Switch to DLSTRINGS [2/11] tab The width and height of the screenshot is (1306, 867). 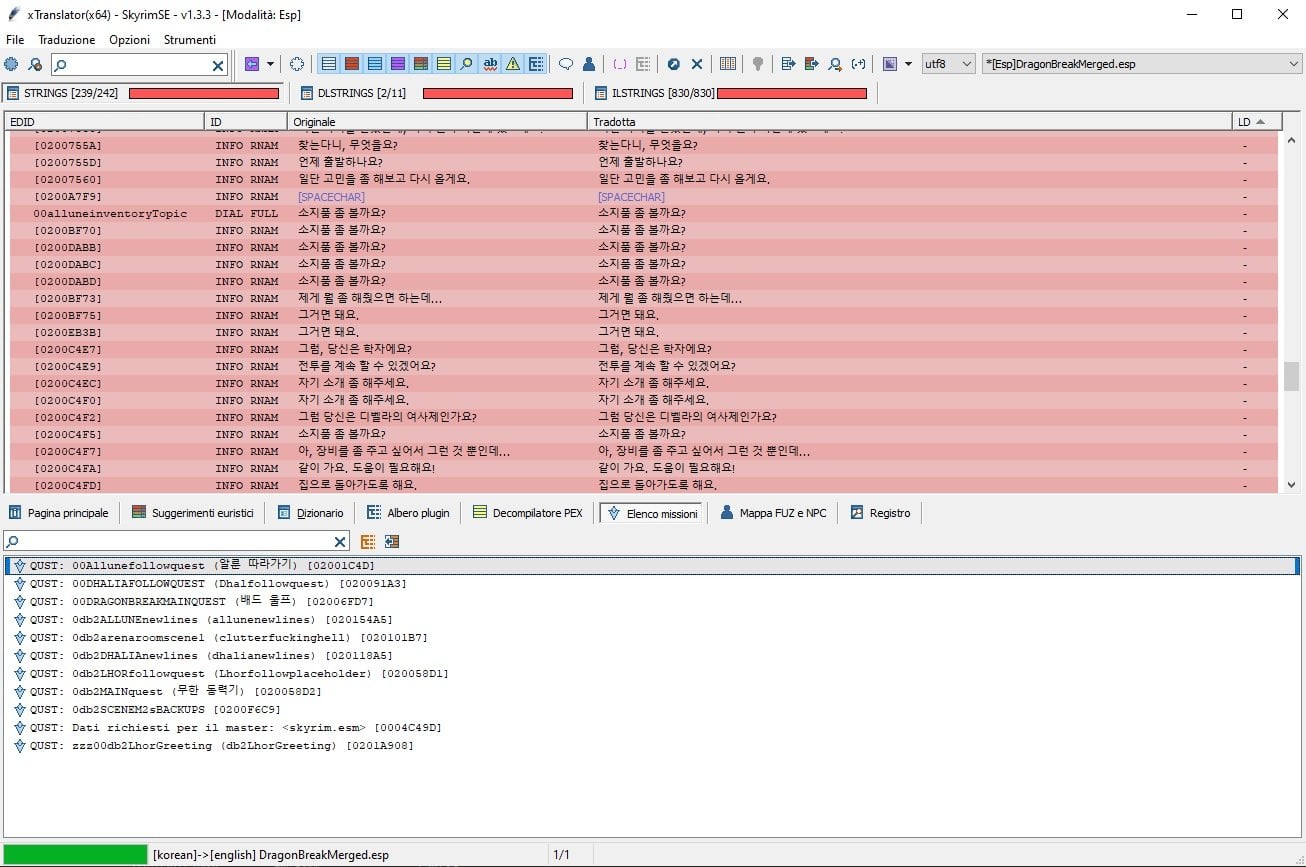coord(437,93)
